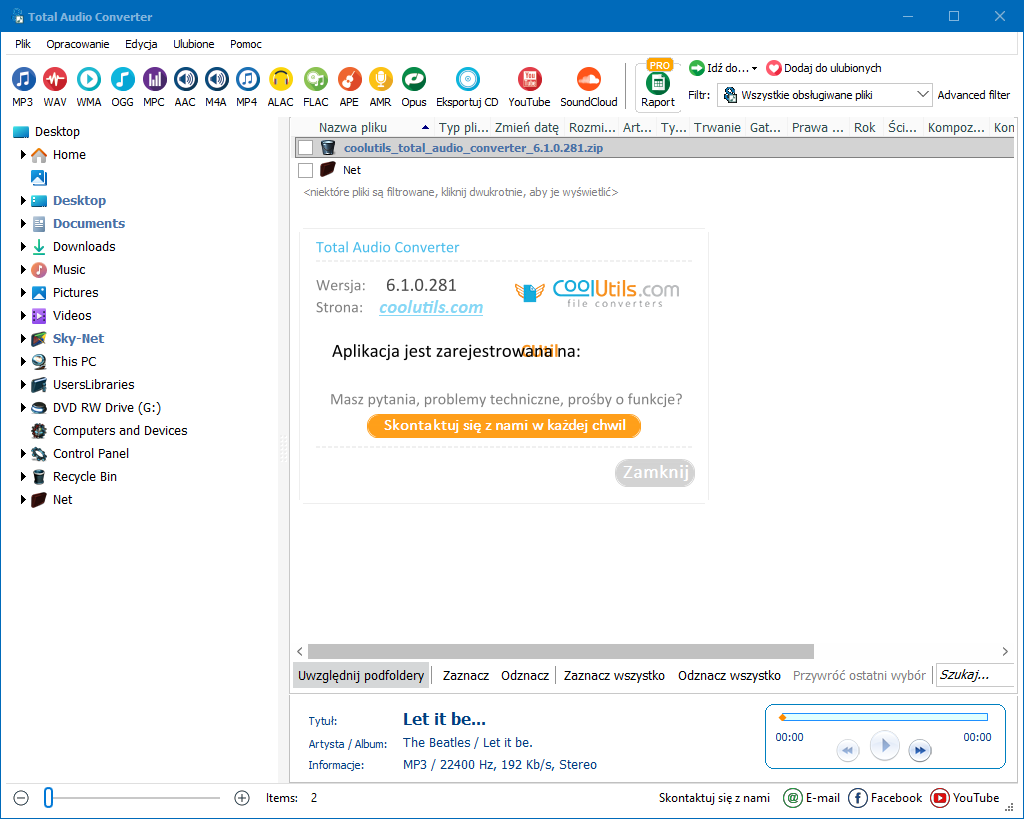Expand the Home tree node
The image size is (1024, 819).
click(24, 155)
